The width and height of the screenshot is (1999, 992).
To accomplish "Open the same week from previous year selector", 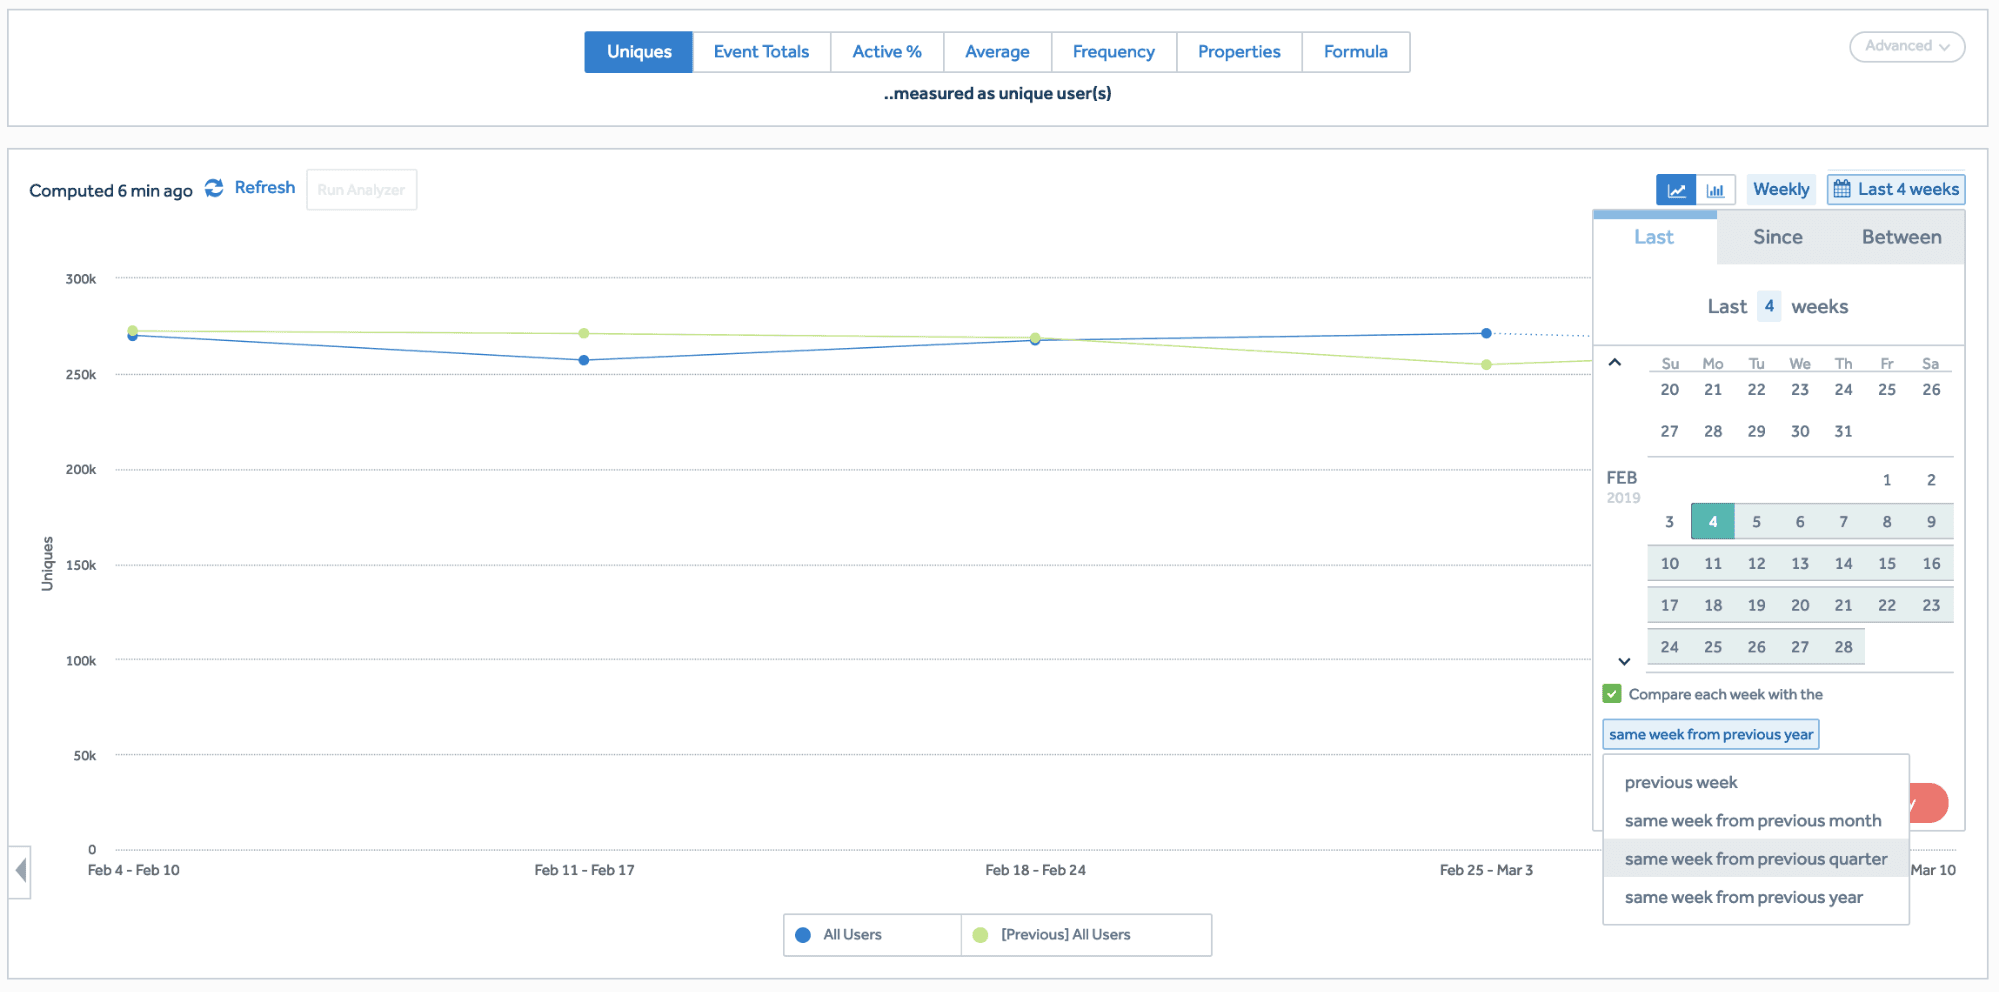I will (x=1710, y=735).
